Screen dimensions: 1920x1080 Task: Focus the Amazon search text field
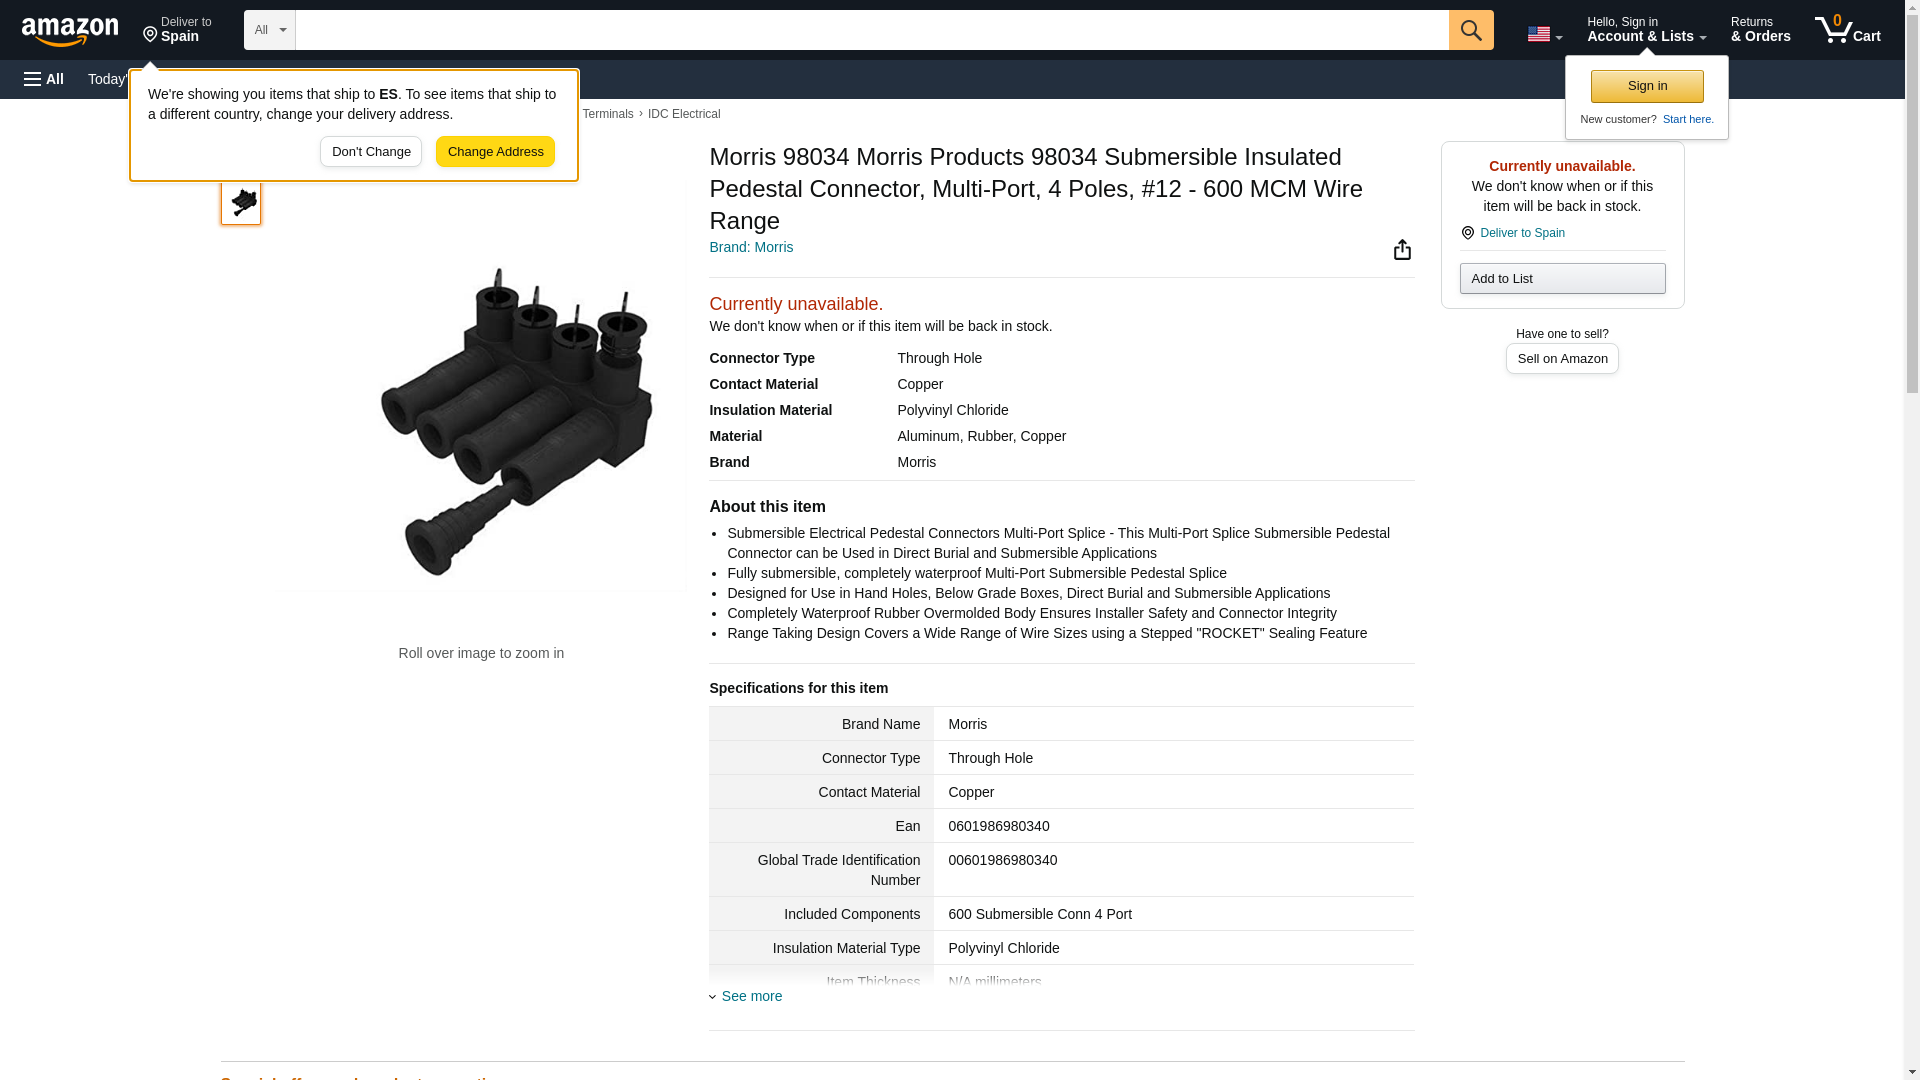(x=870, y=30)
